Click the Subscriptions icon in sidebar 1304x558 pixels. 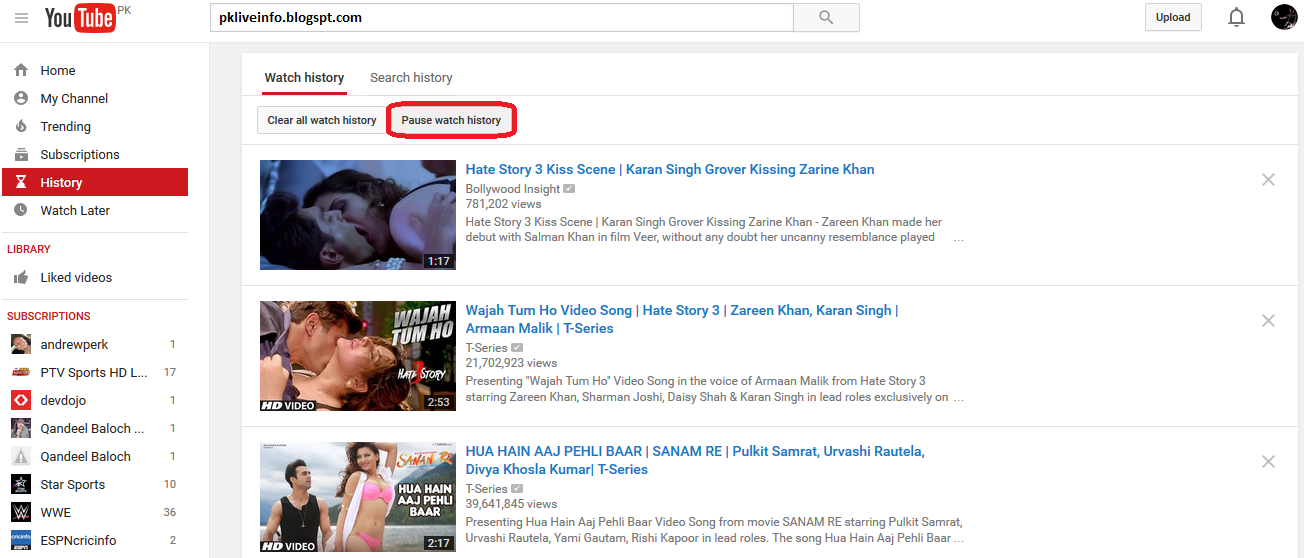click(x=21, y=154)
